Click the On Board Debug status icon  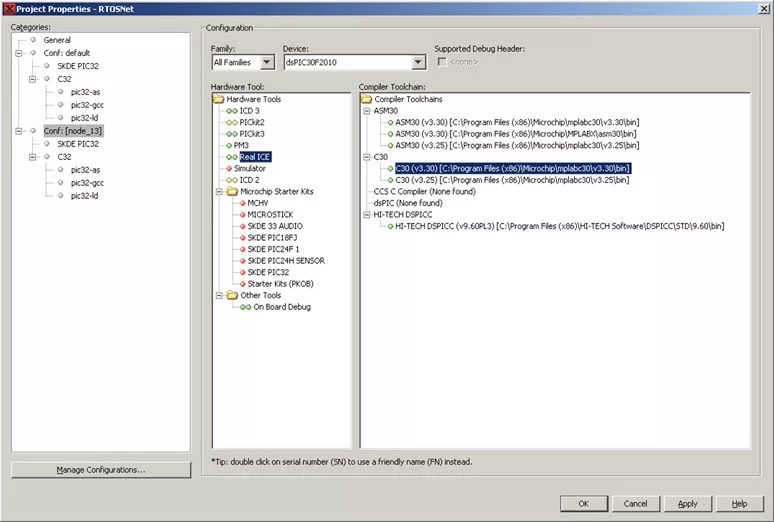click(245, 307)
